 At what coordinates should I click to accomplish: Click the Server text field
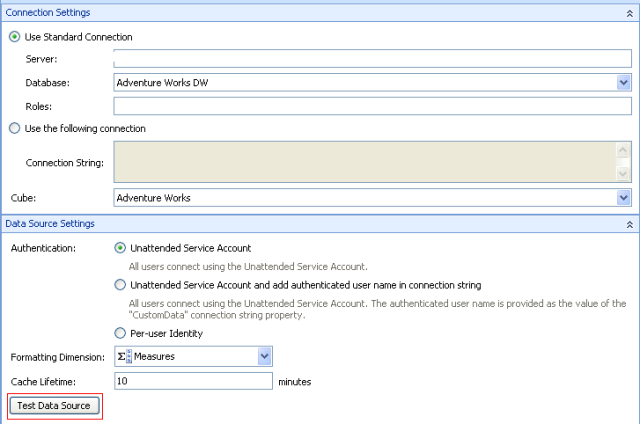click(372, 59)
